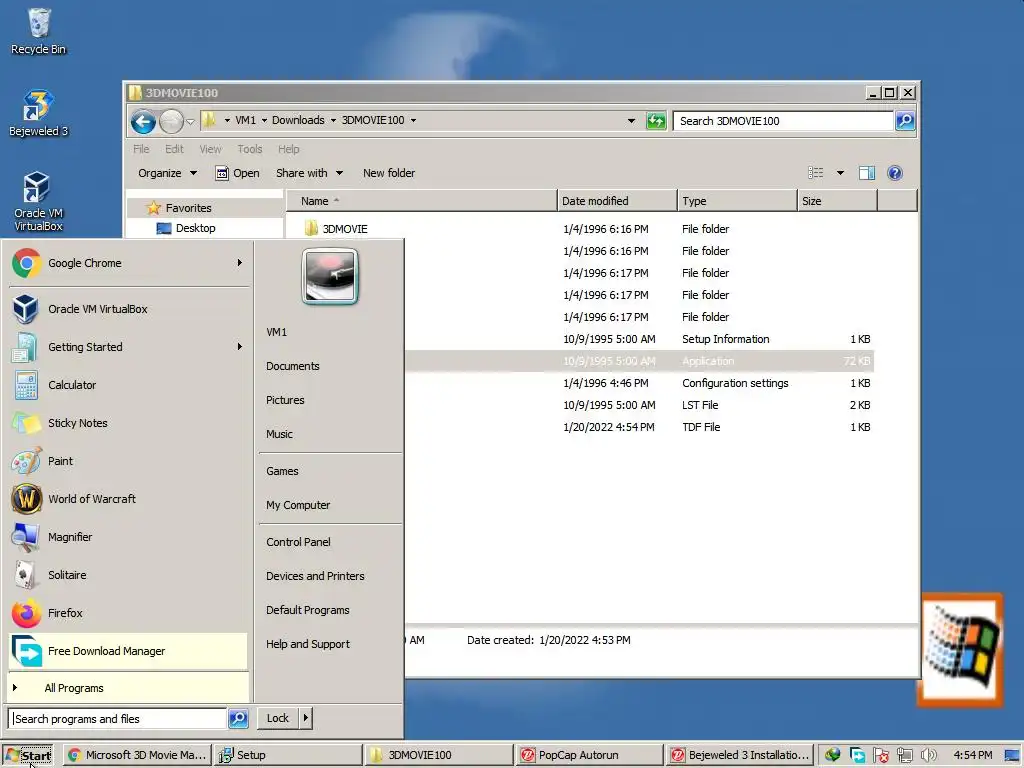Open Documents from Start menu
The height and width of the screenshot is (768, 1024).
pos(293,366)
